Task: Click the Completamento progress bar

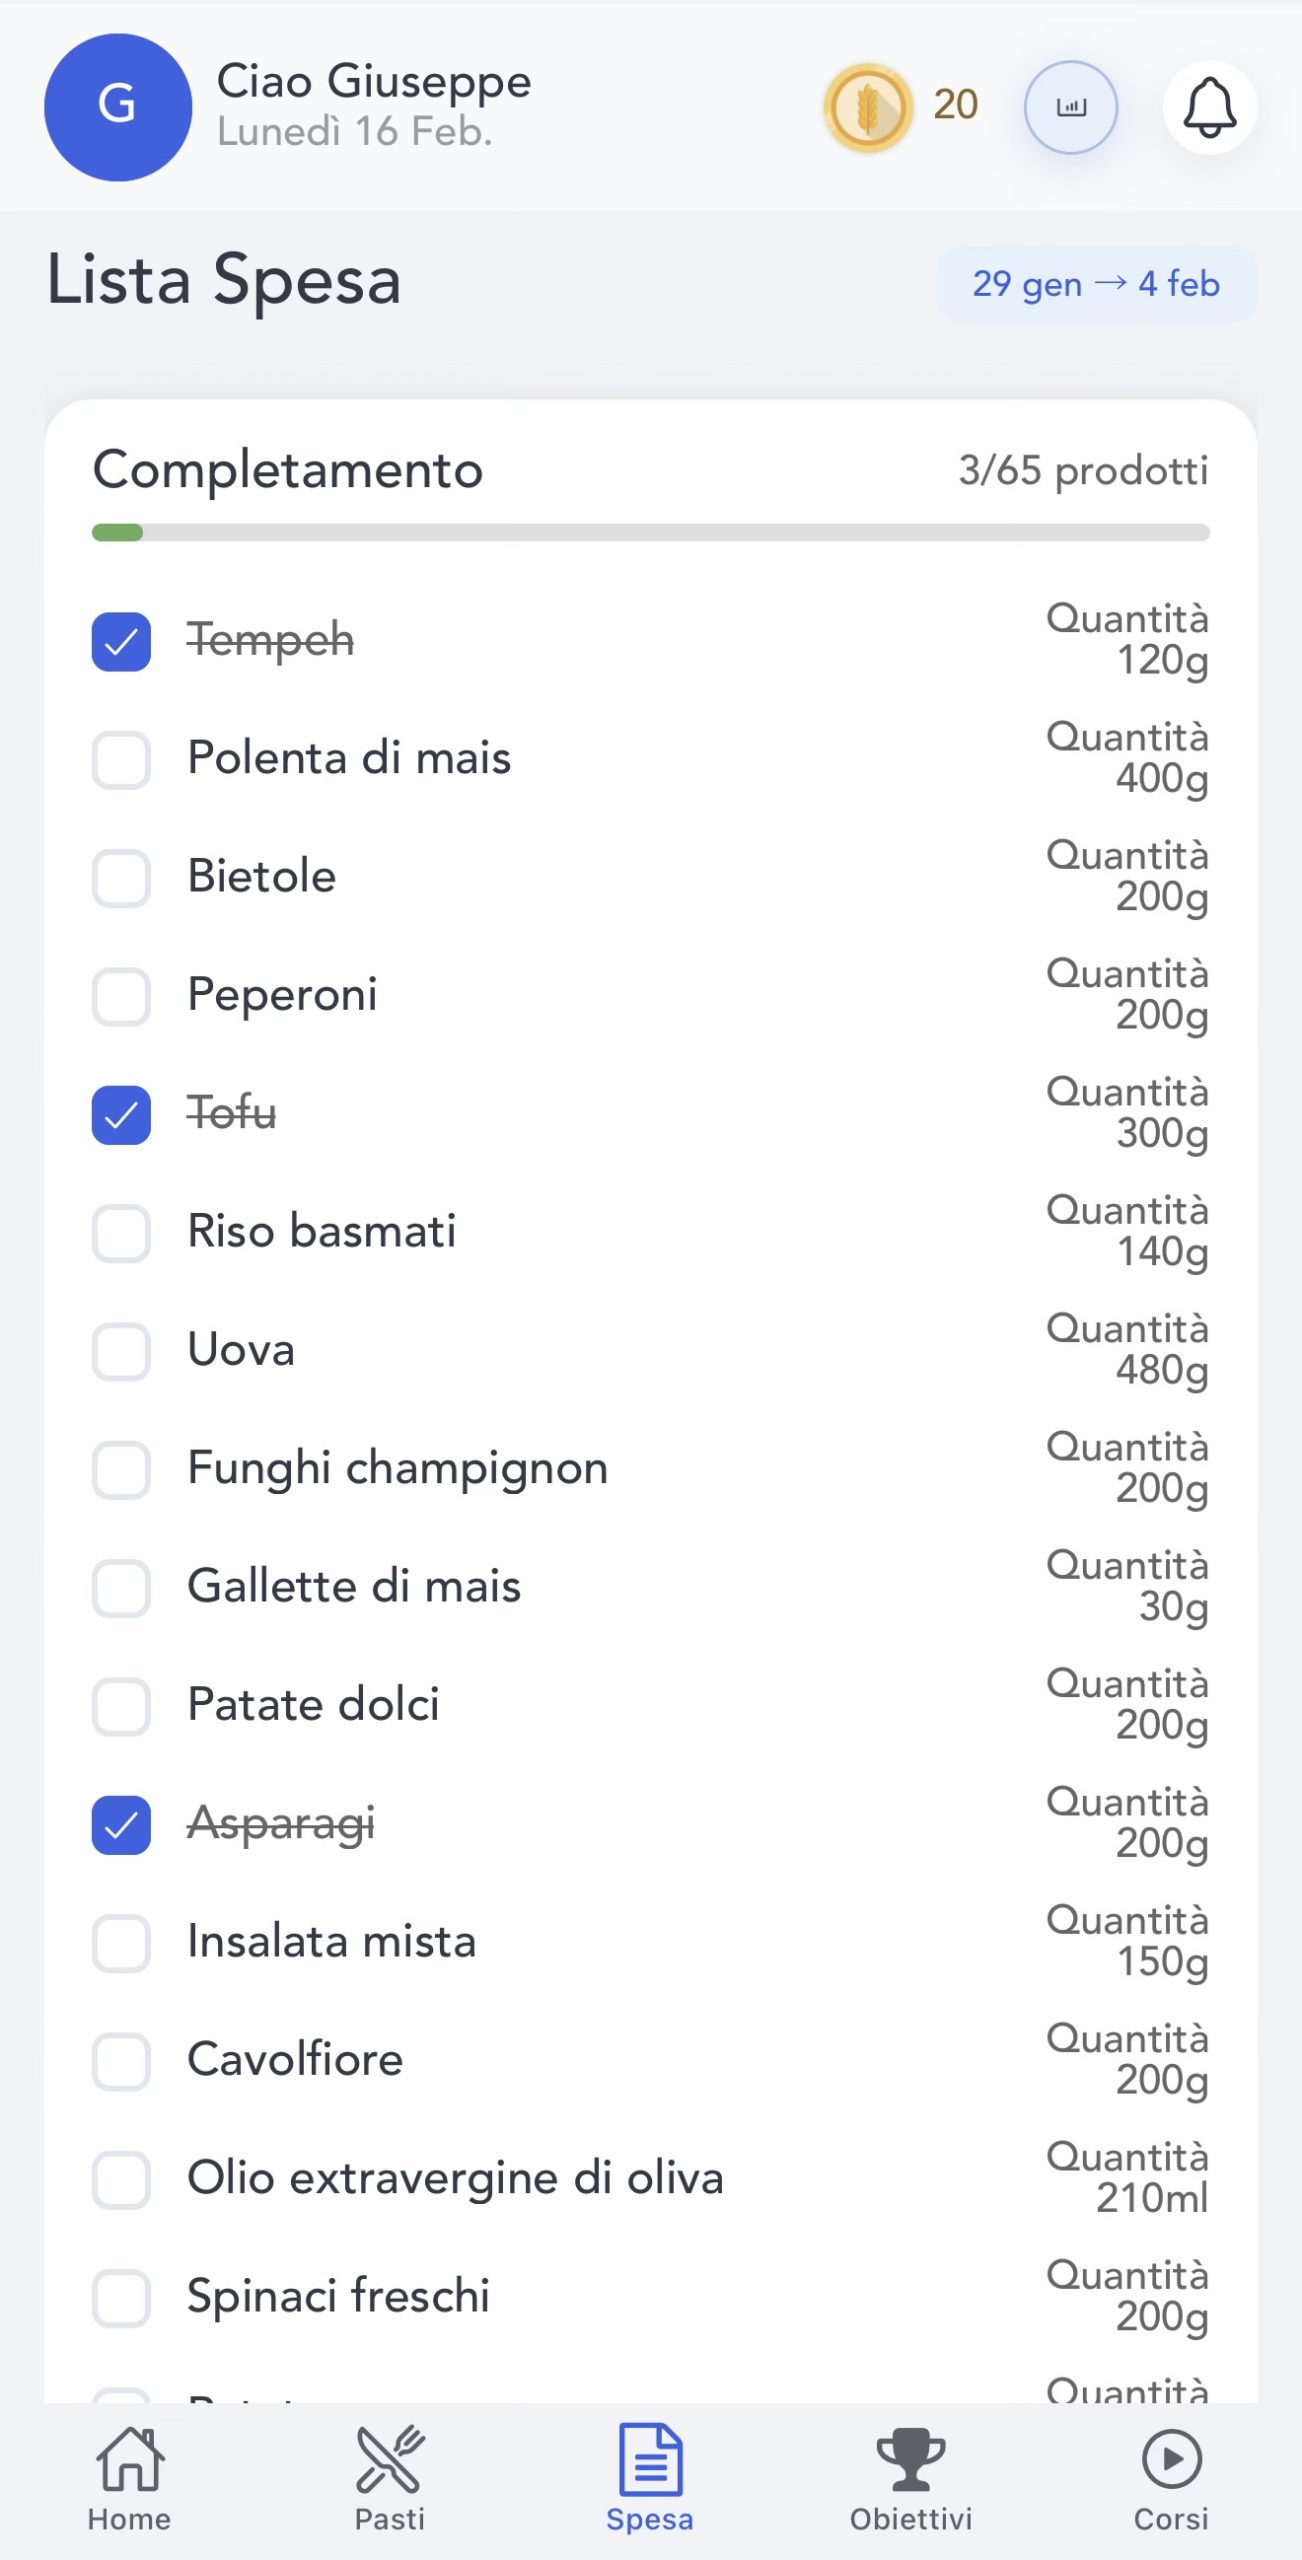Action: (650, 533)
